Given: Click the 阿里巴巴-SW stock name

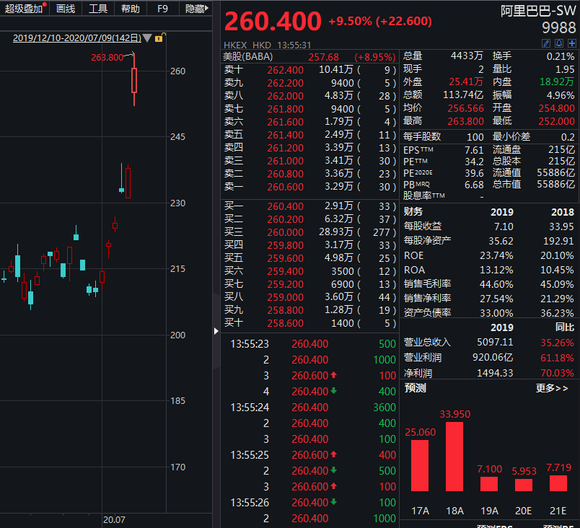Looking at the screenshot, I should point(538,11).
